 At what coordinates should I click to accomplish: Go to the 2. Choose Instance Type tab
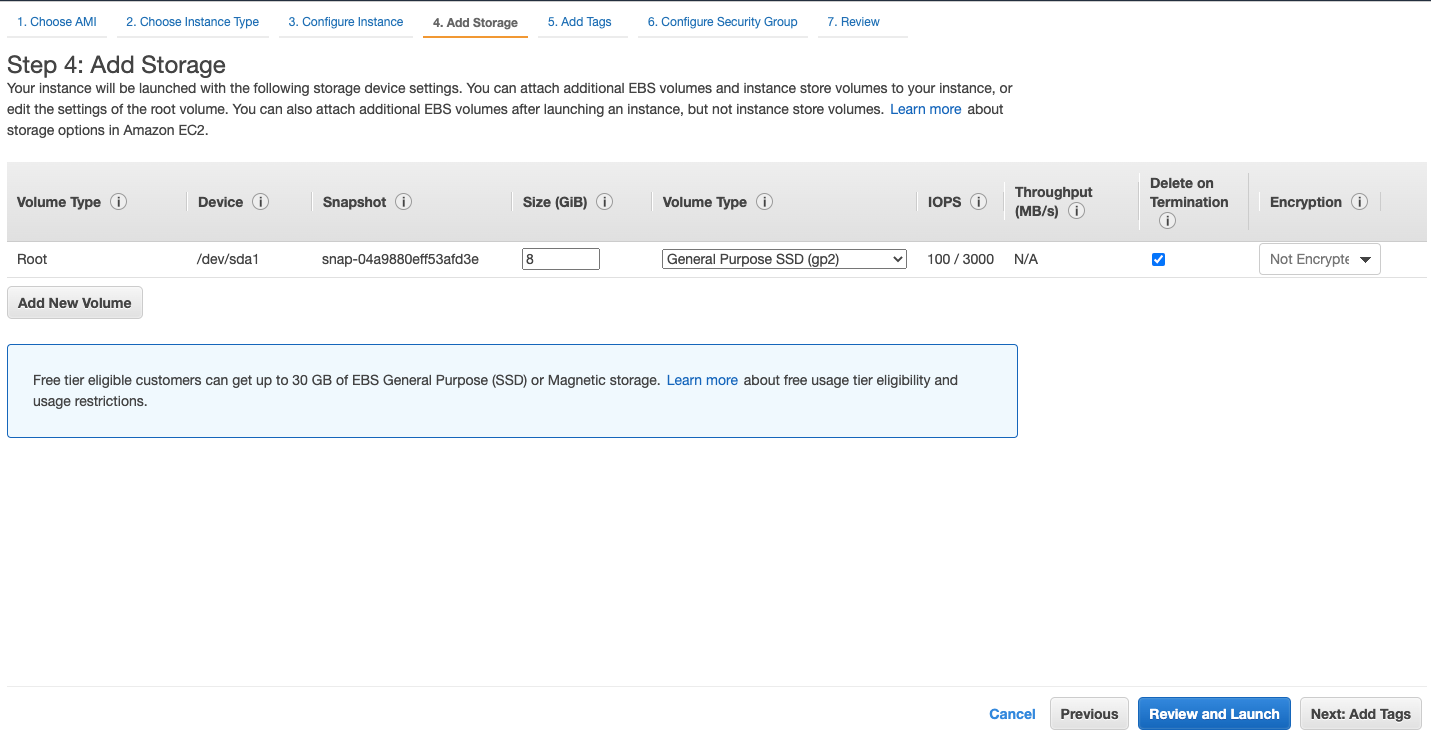point(192,22)
